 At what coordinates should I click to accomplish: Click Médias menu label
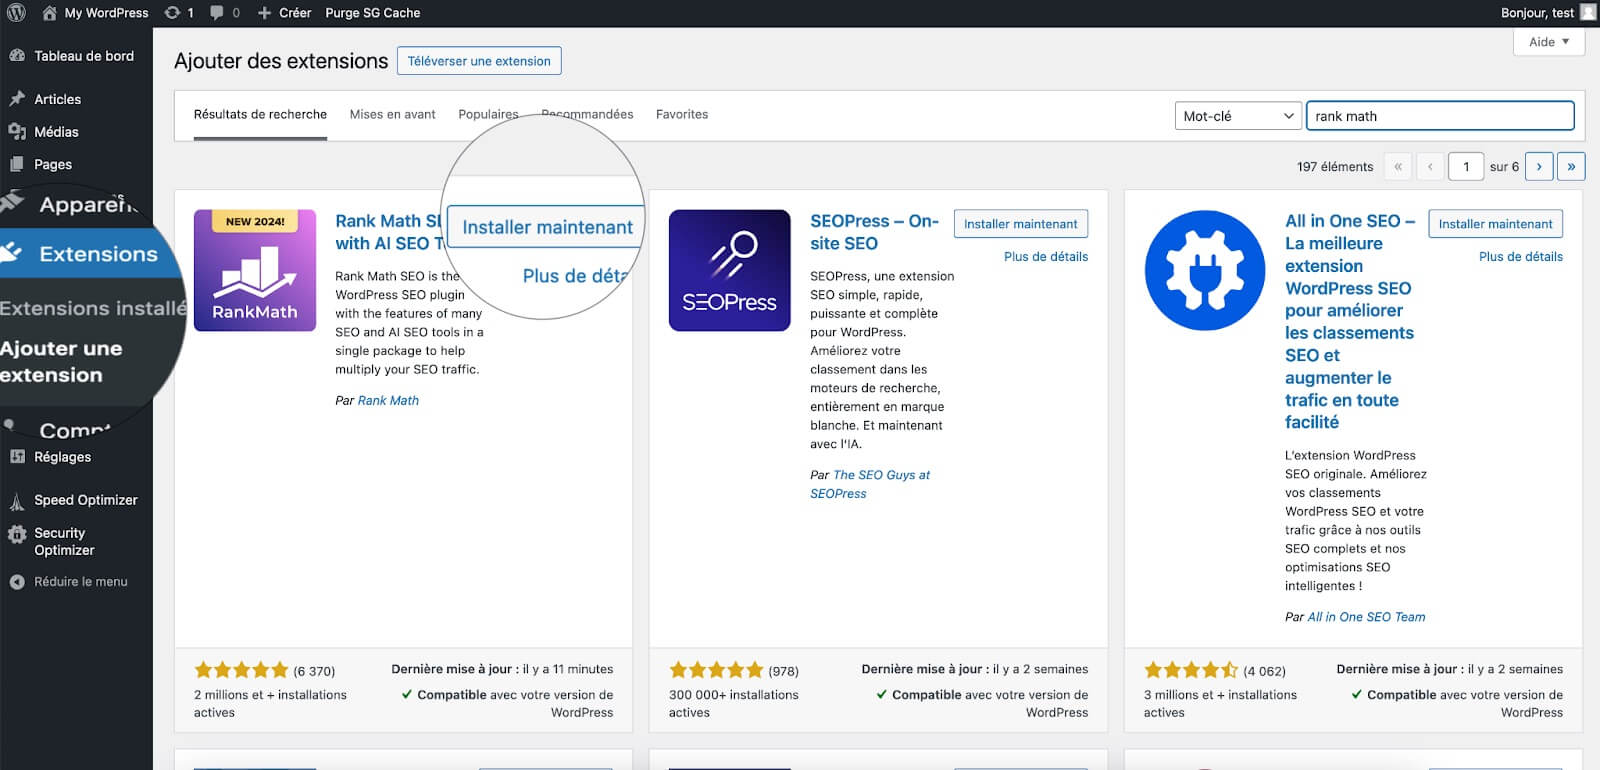(56, 132)
